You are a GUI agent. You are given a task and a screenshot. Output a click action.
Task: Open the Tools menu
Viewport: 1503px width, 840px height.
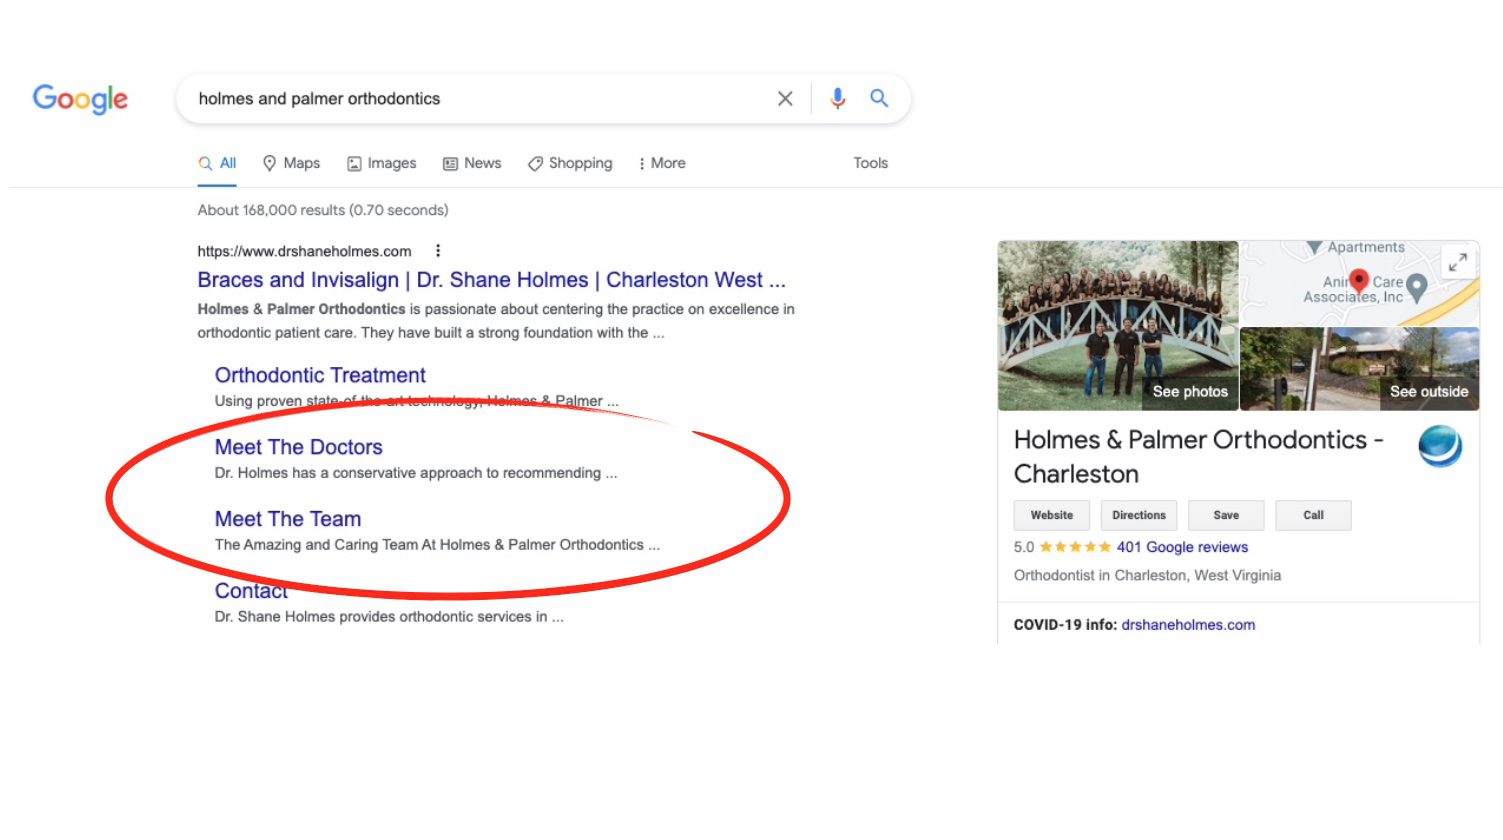point(871,163)
